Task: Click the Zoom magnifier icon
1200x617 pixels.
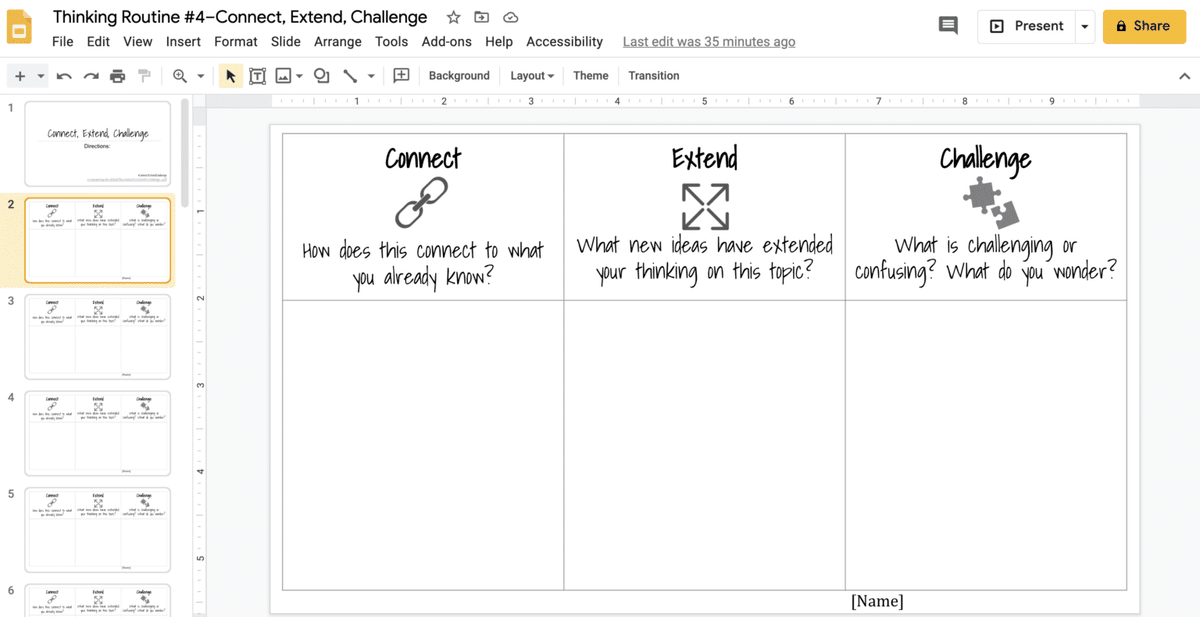Action: pyautogui.click(x=180, y=76)
